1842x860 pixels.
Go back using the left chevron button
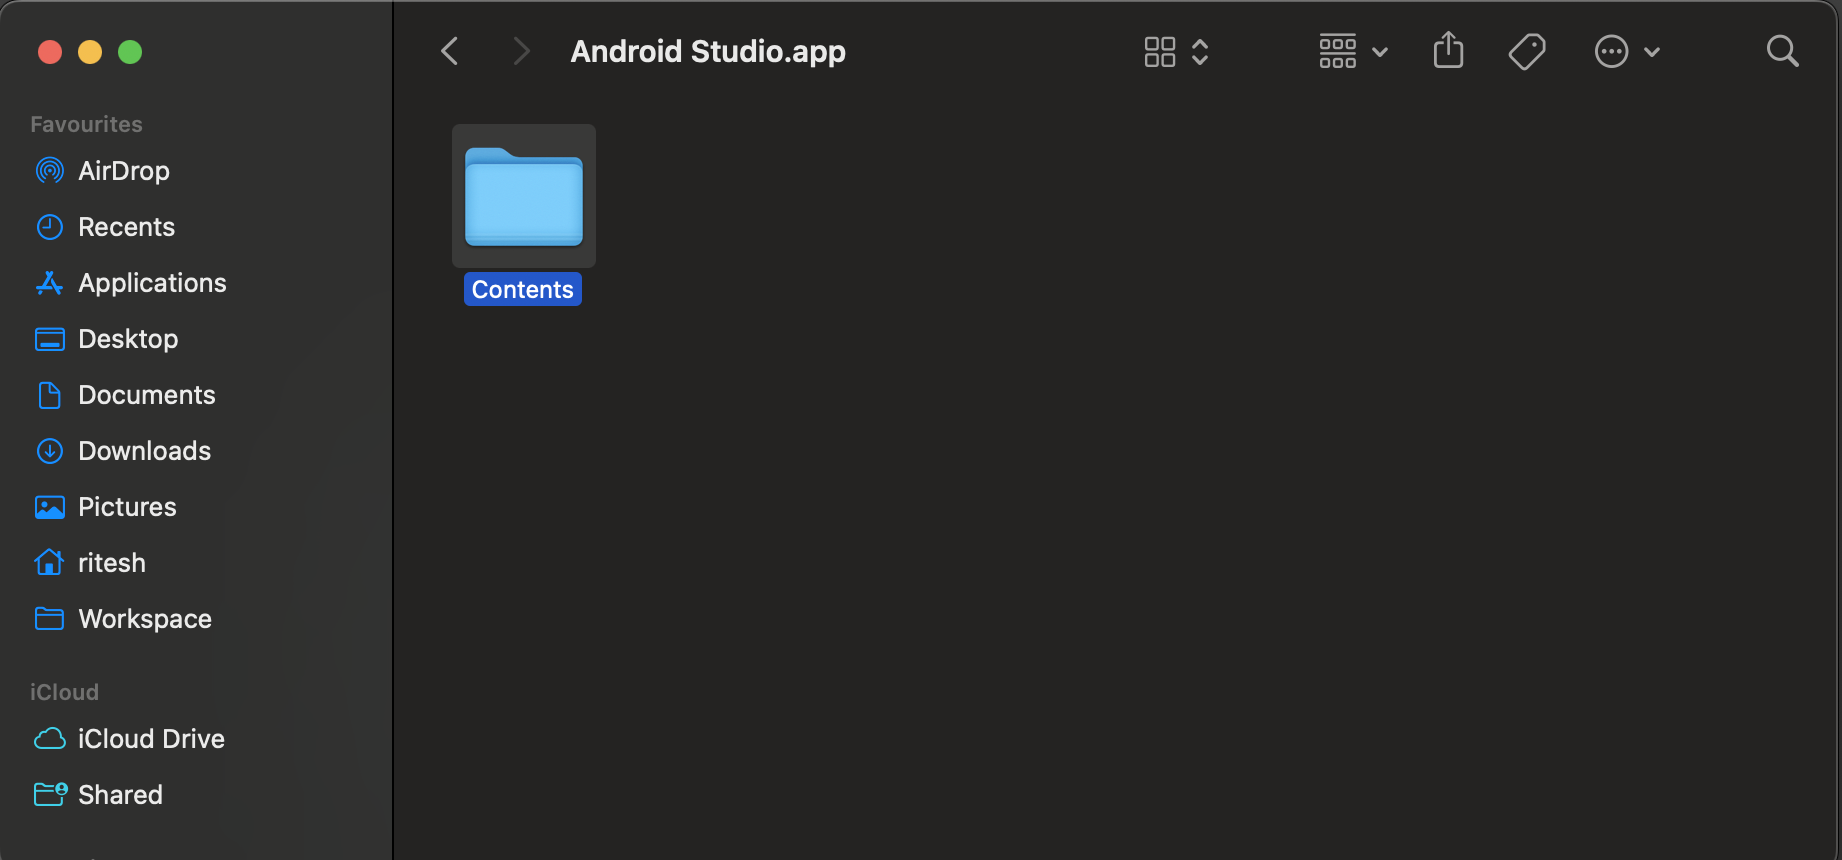tap(450, 51)
